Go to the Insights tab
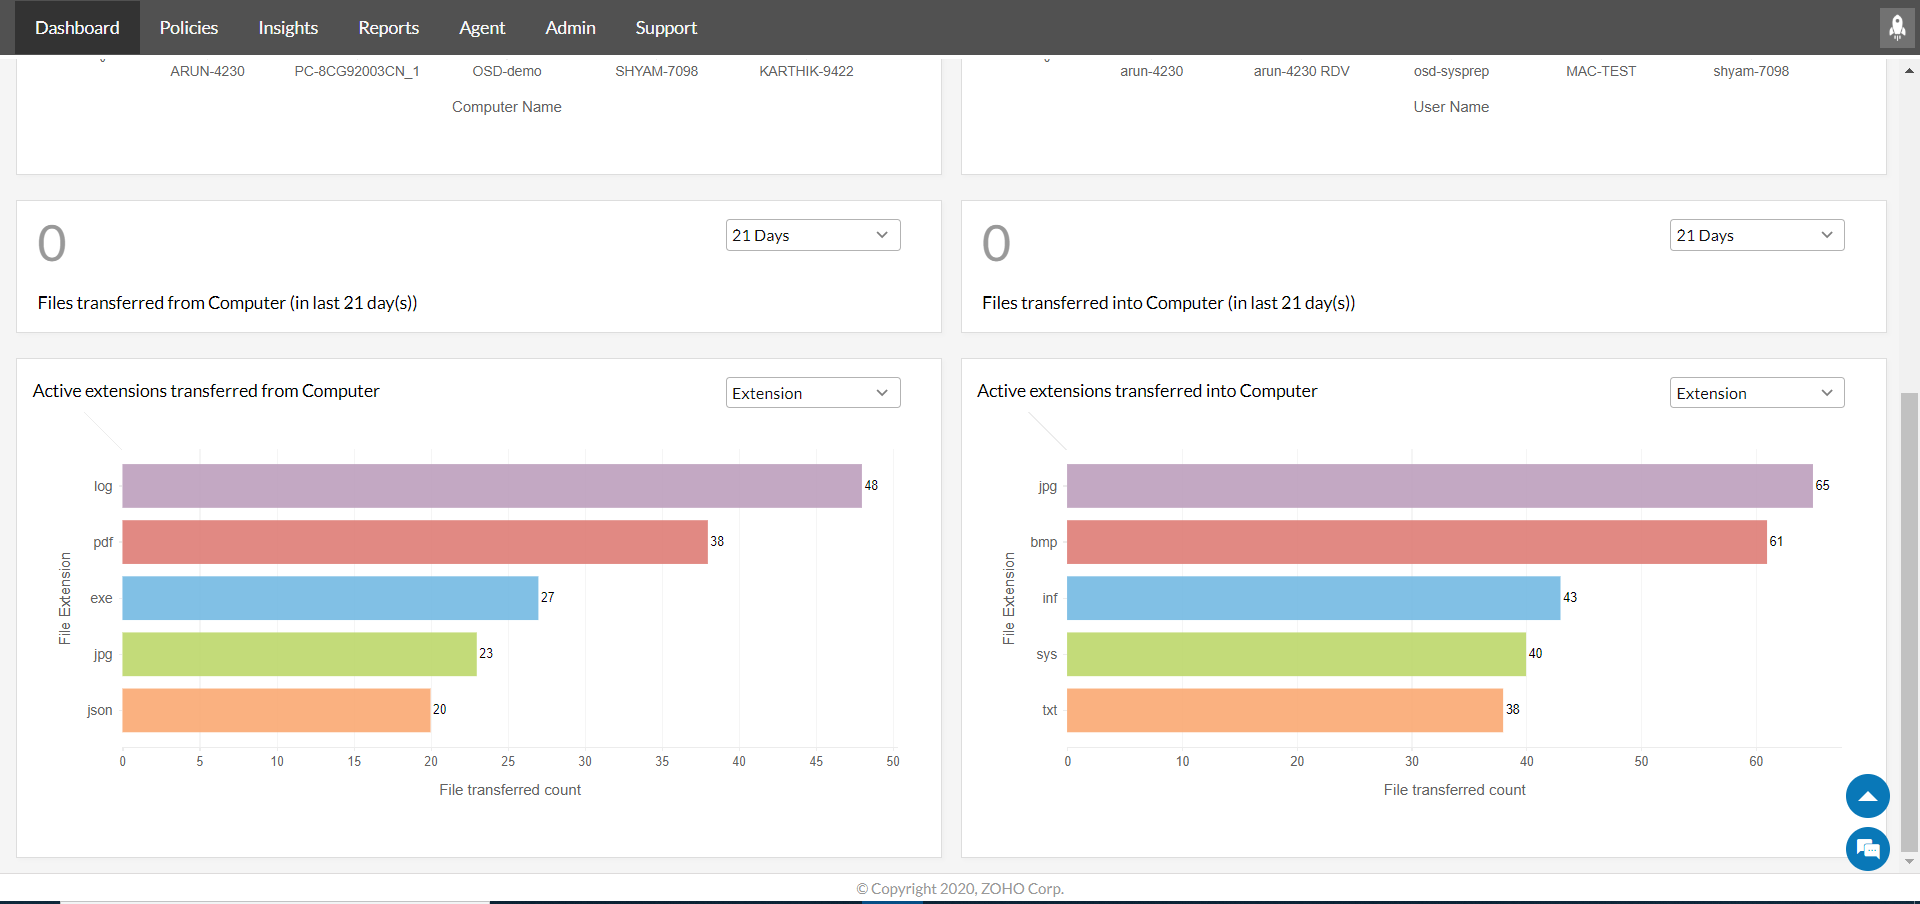This screenshot has width=1920, height=904. point(288,28)
